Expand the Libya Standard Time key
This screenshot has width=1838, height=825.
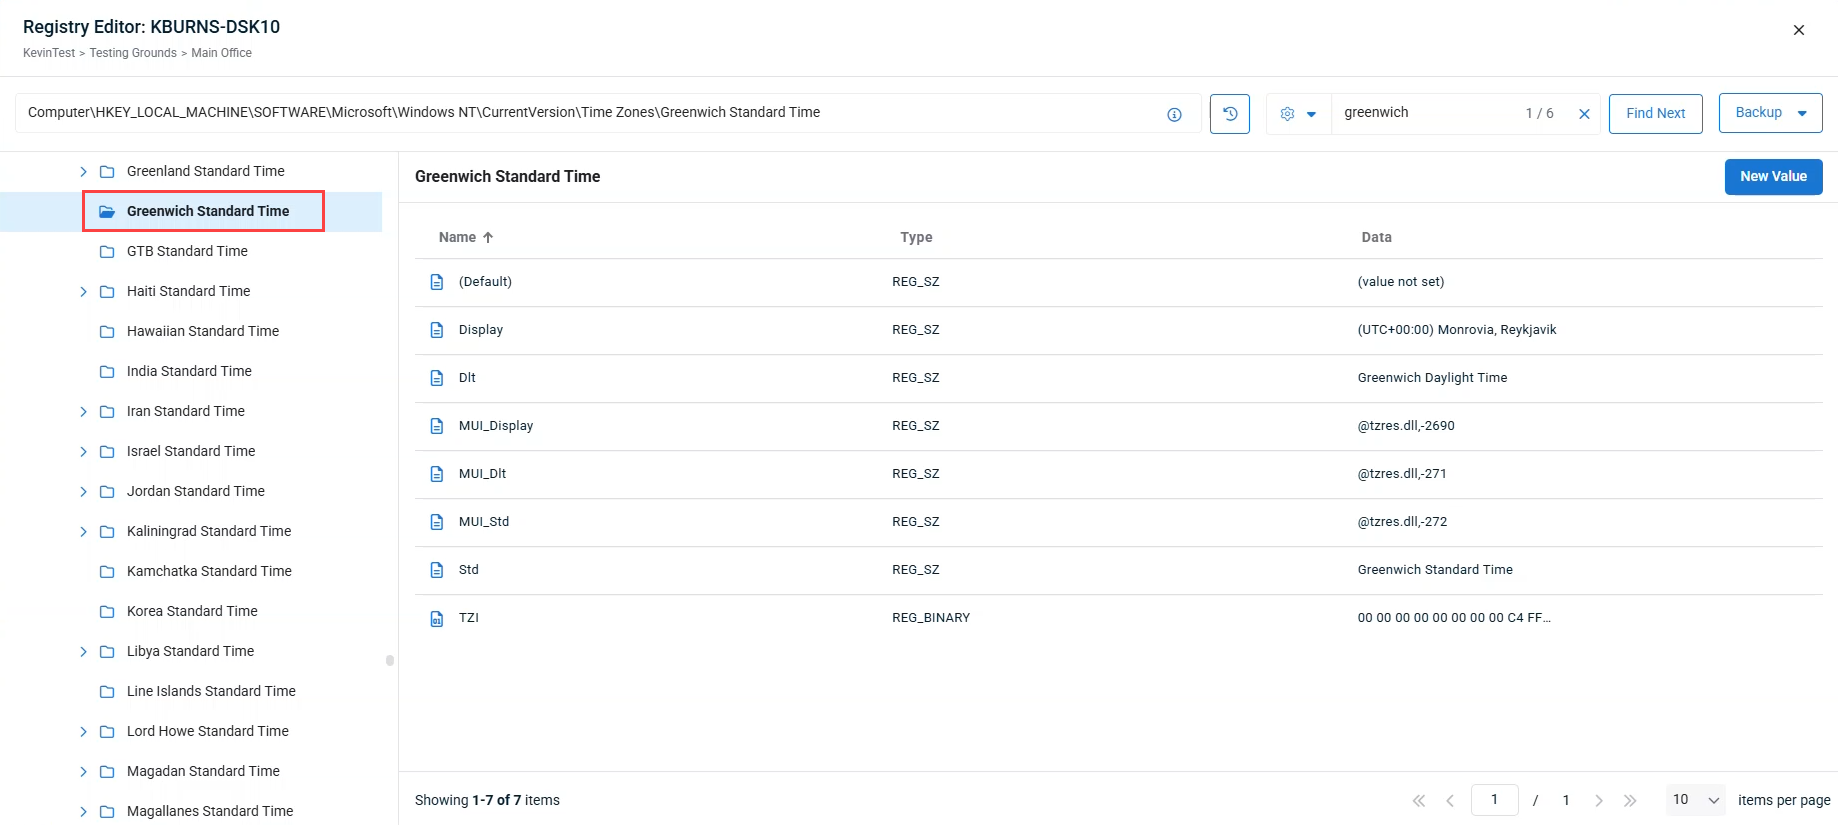(83, 652)
